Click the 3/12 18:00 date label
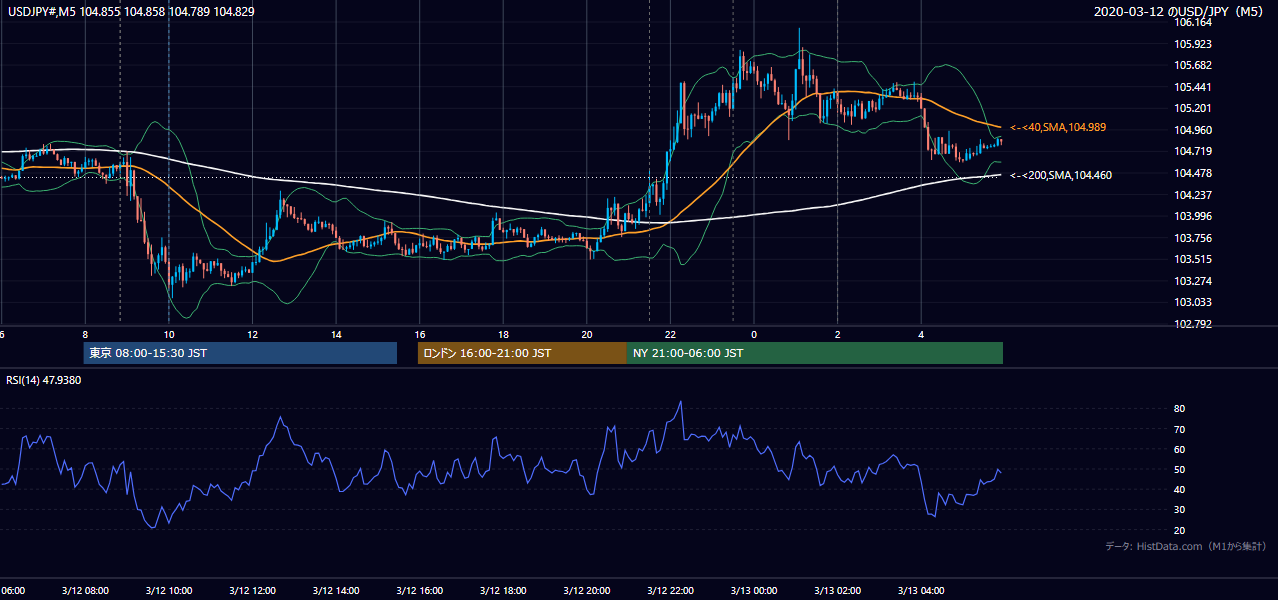 tap(503, 590)
